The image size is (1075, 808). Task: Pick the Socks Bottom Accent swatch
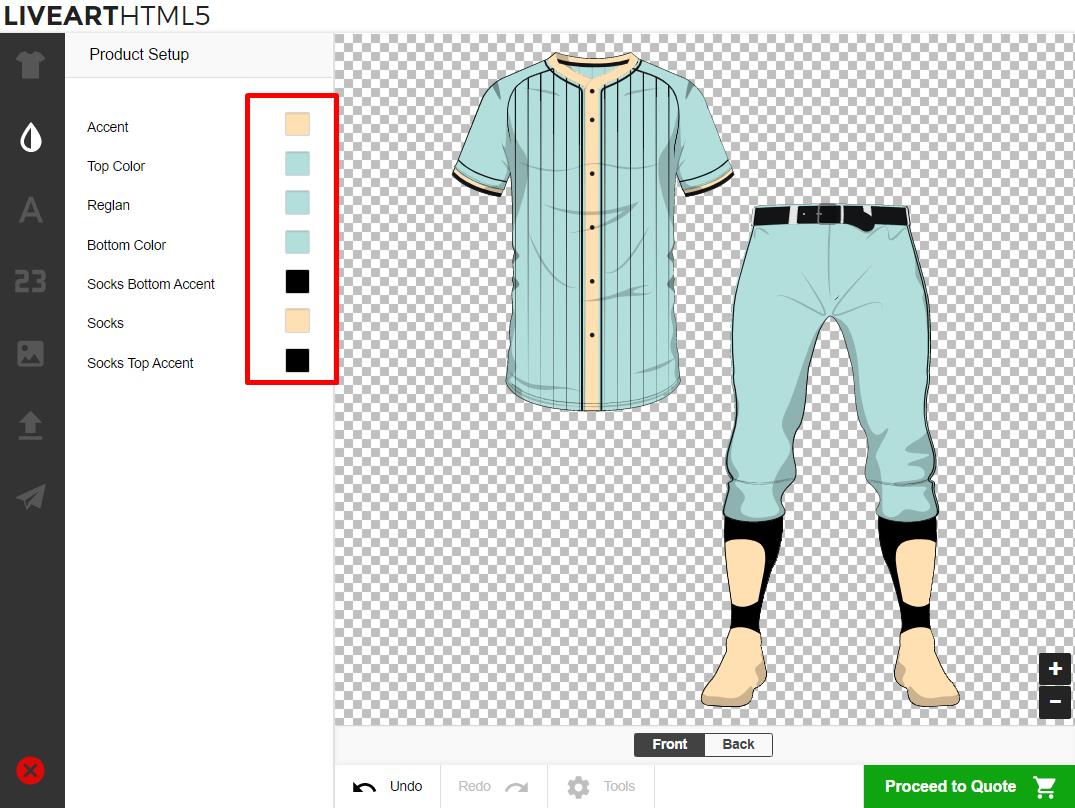pyautogui.click(x=298, y=281)
